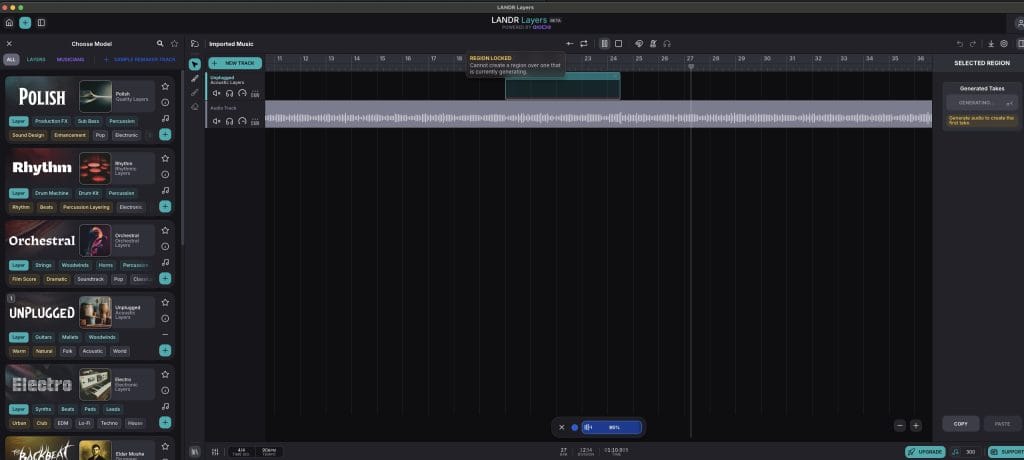This screenshot has height=460, width=1024.
Task: Click the metronome icon in the transport bar
Action: (x=652, y=44)
